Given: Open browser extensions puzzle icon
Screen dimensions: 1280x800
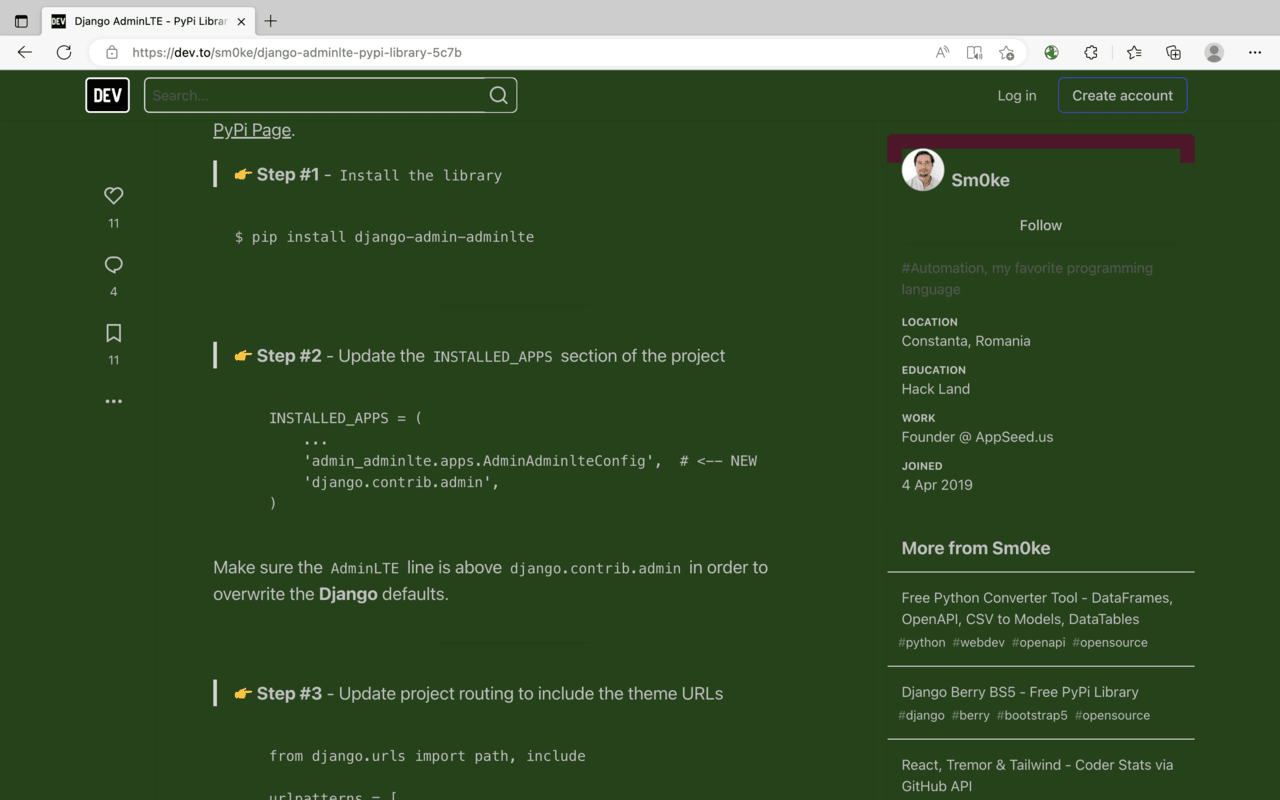Looking at the screenshot, I should 1091,52.
